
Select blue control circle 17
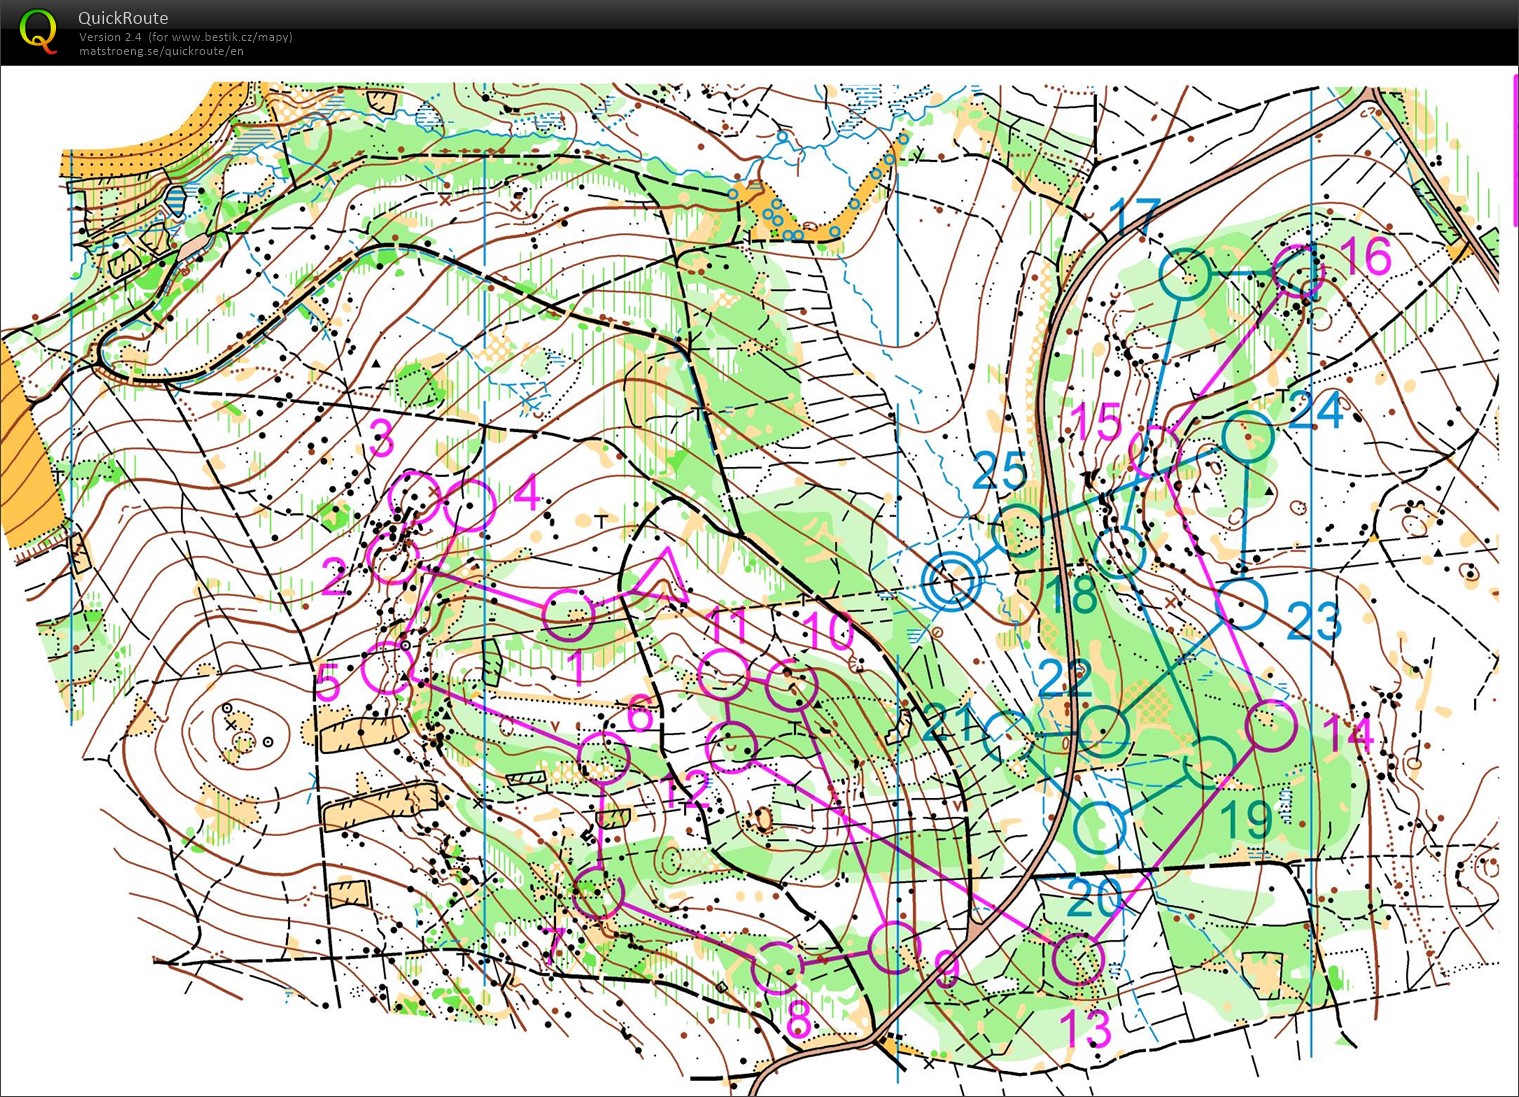coord(1185,274)
